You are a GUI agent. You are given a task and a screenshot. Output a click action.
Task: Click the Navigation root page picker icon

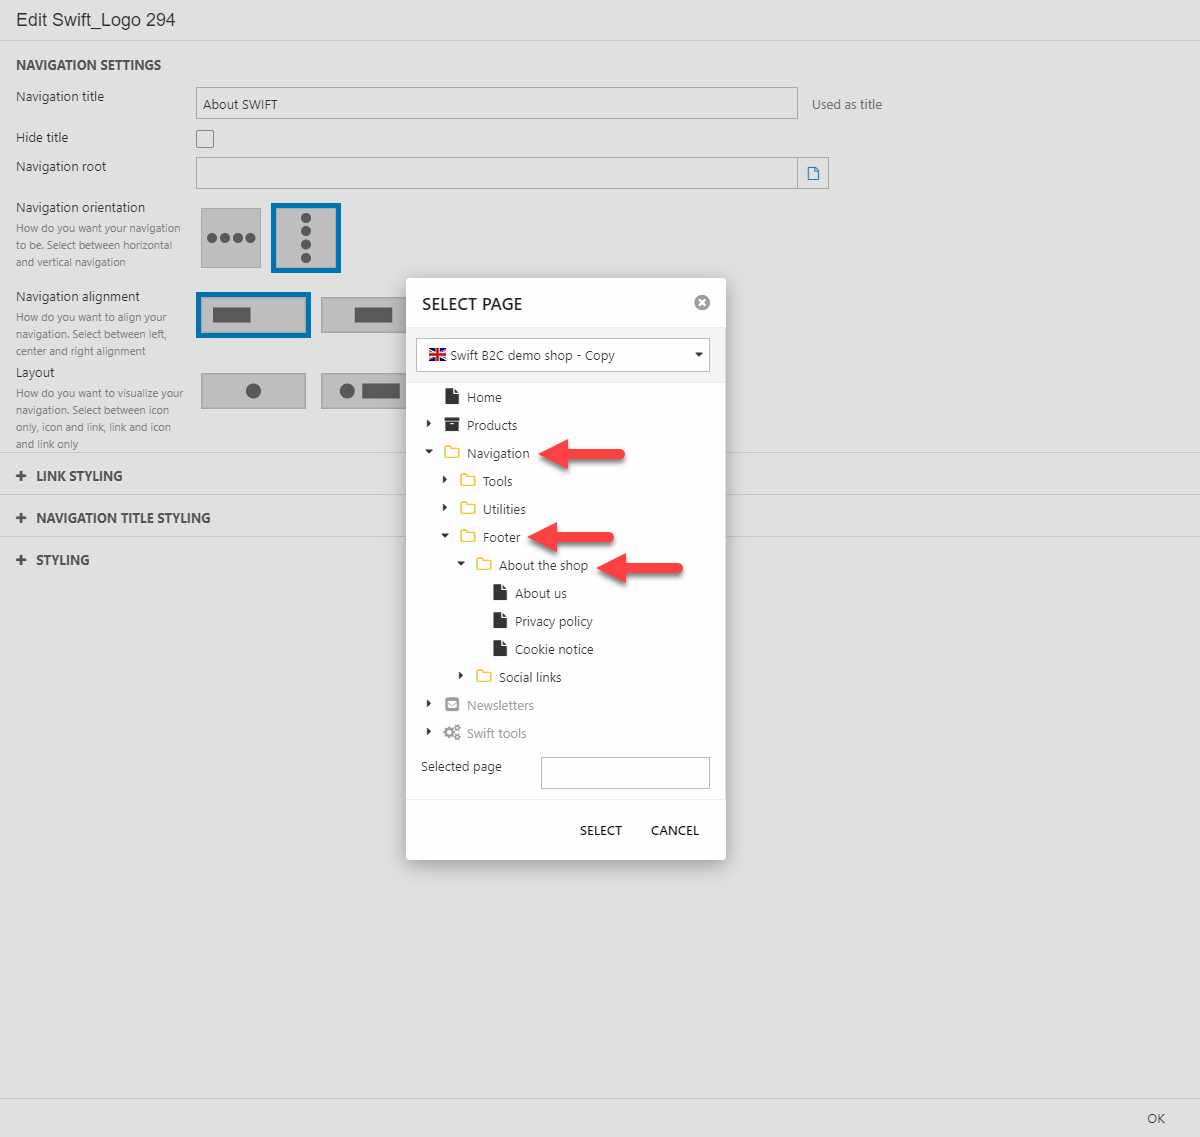[x=813, y=173]
